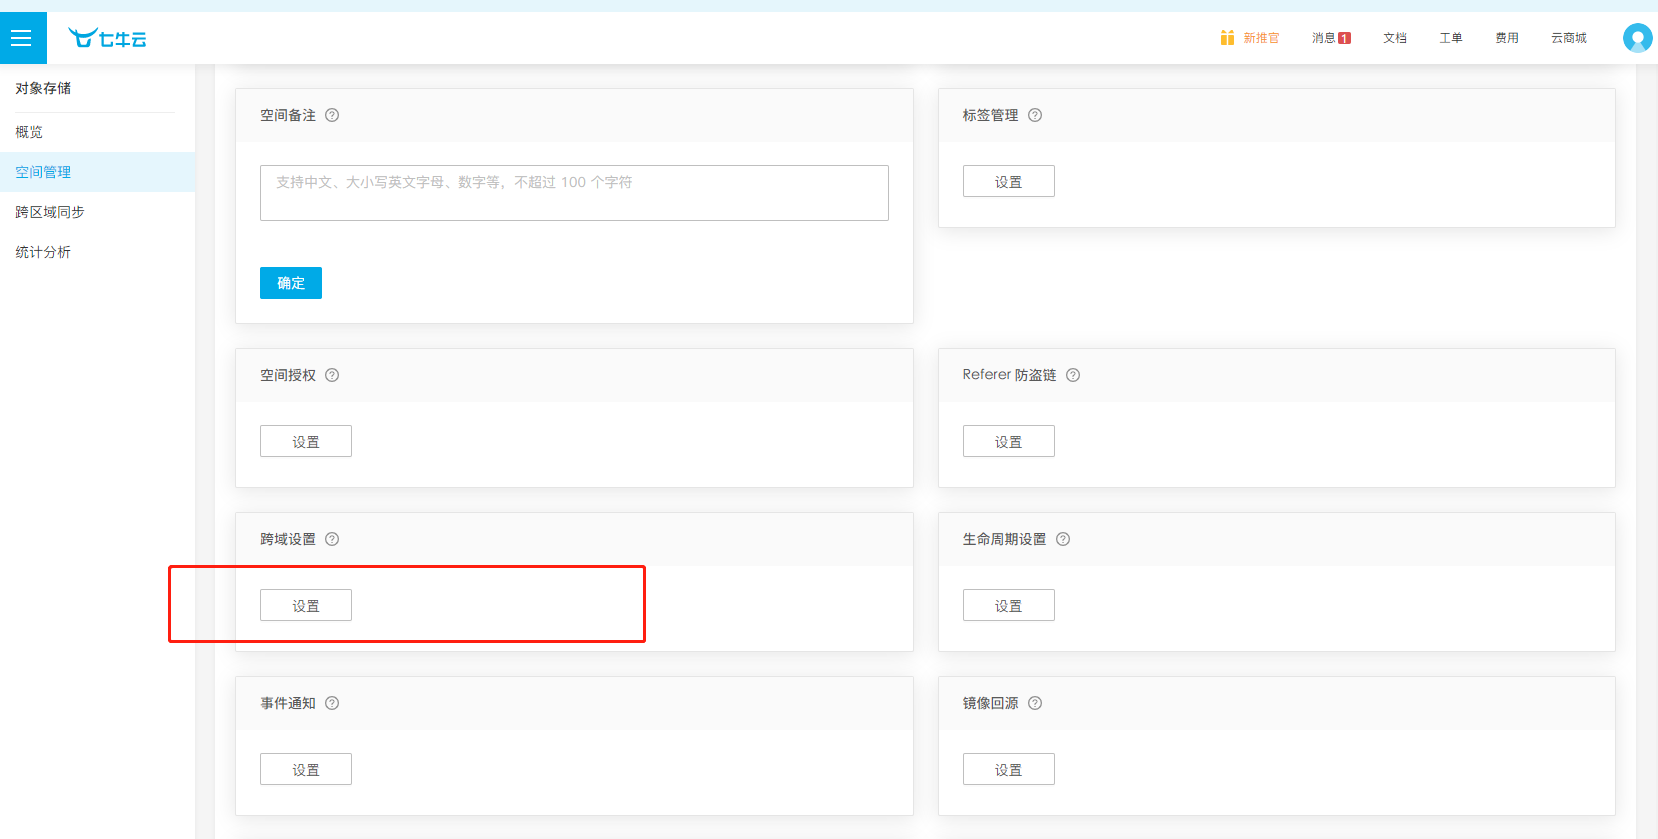
Task: Click the blue 确定 button
Action: [x=291, y=283]
